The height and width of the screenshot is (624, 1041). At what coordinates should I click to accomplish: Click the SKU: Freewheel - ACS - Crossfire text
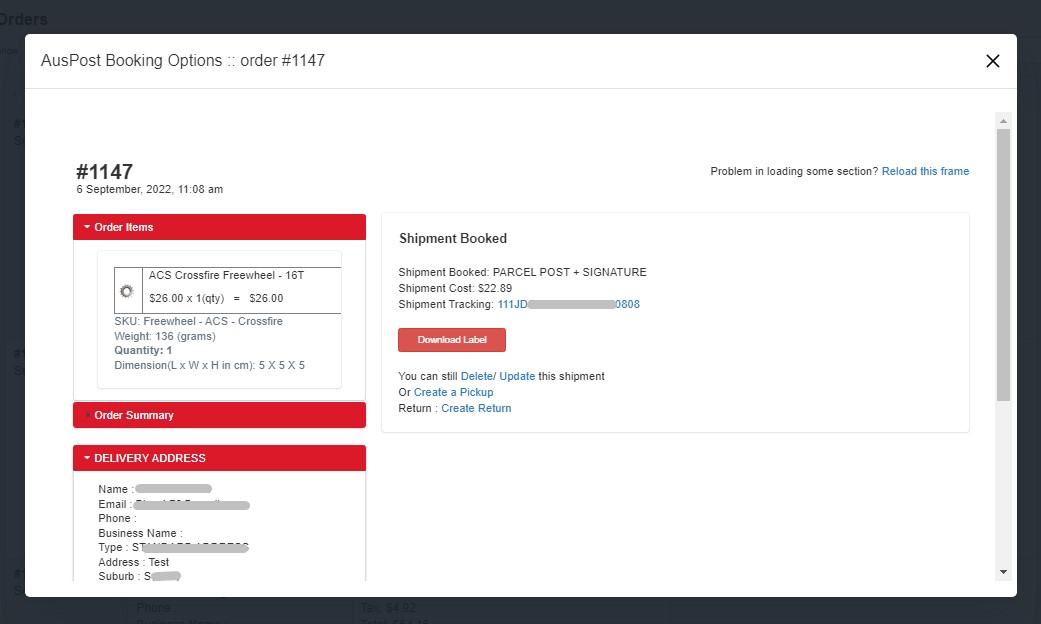198,321
